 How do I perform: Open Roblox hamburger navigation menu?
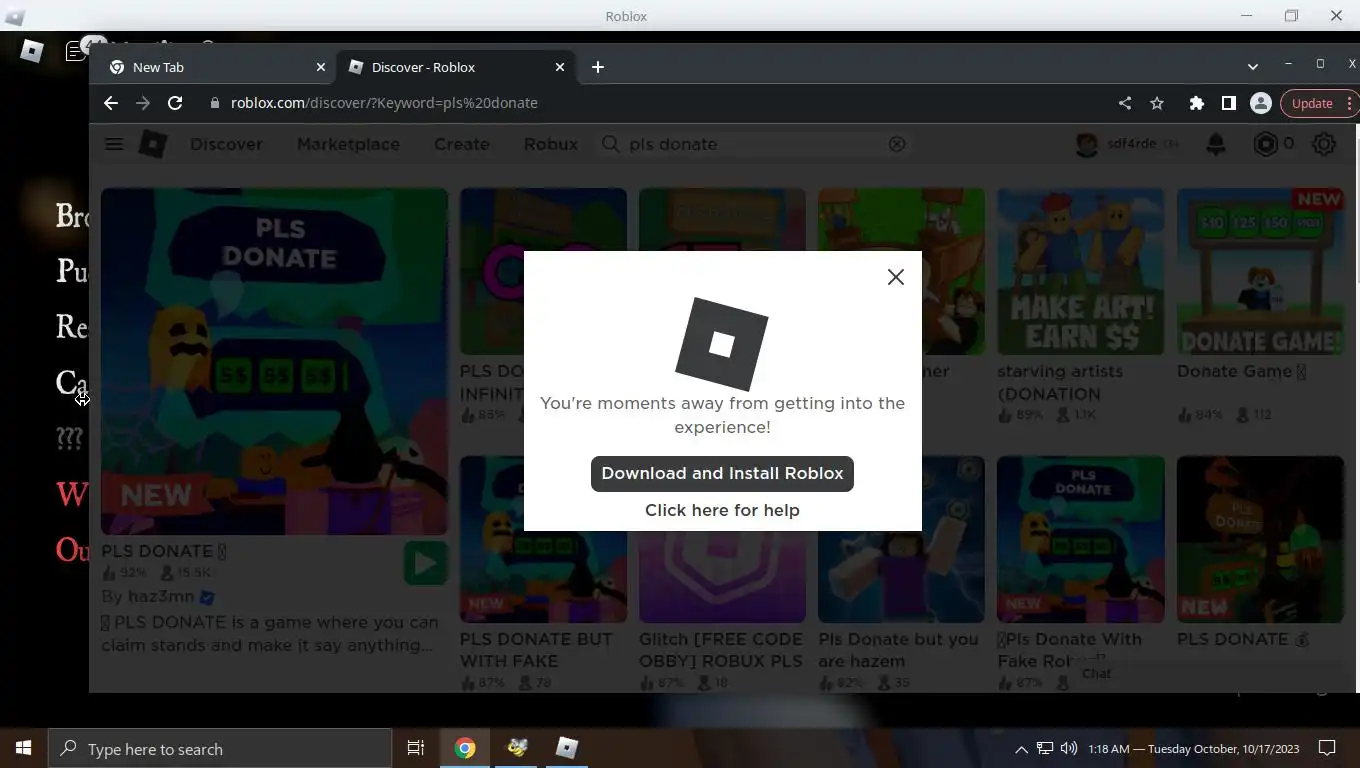pyautogui.click(x=114, y=144)
